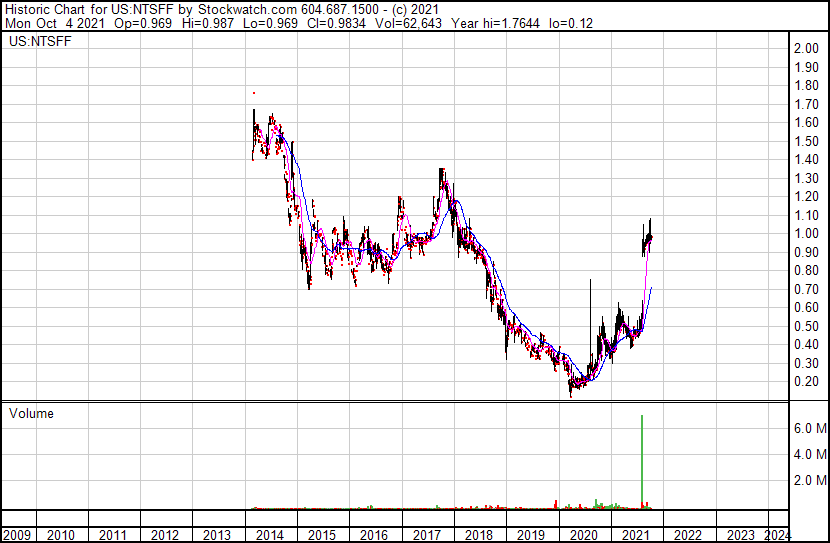Click the 0.60 price axis label
830x543 pixels.
coord(806,307)
